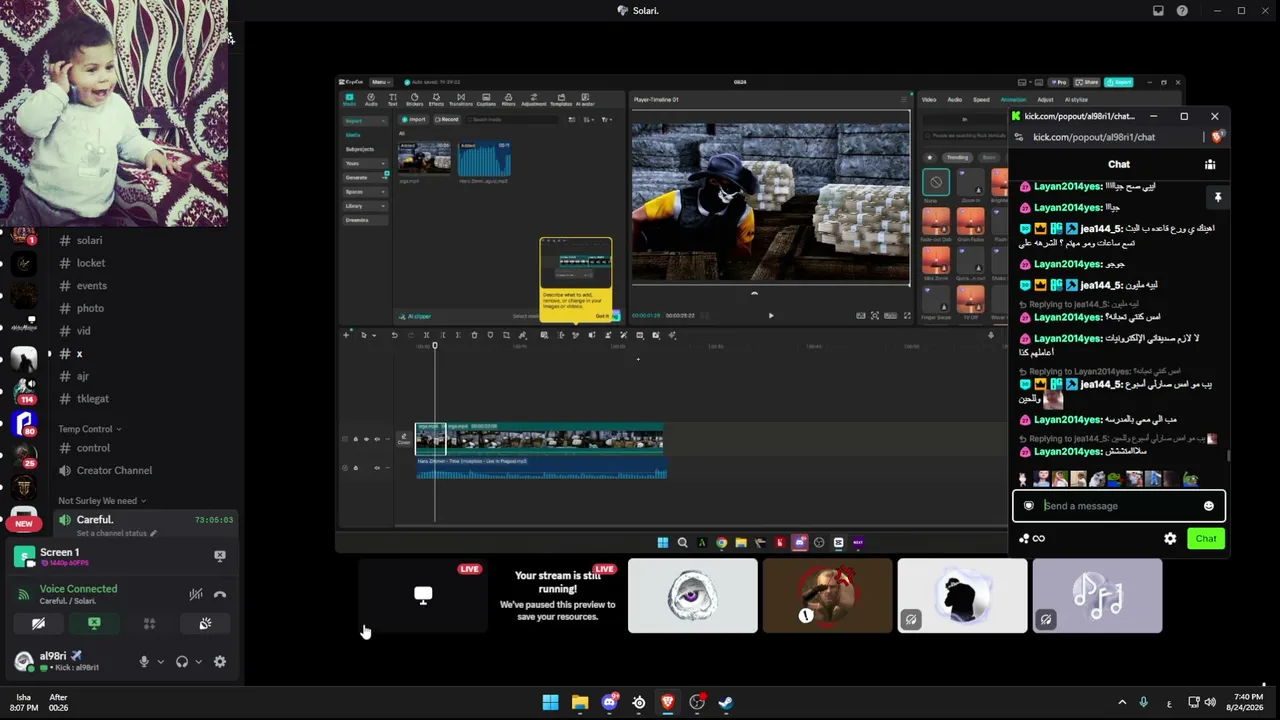Show hidden icons in the system tray
The width and height of the screenshot is (1280, 720).
pos(1122,703)
